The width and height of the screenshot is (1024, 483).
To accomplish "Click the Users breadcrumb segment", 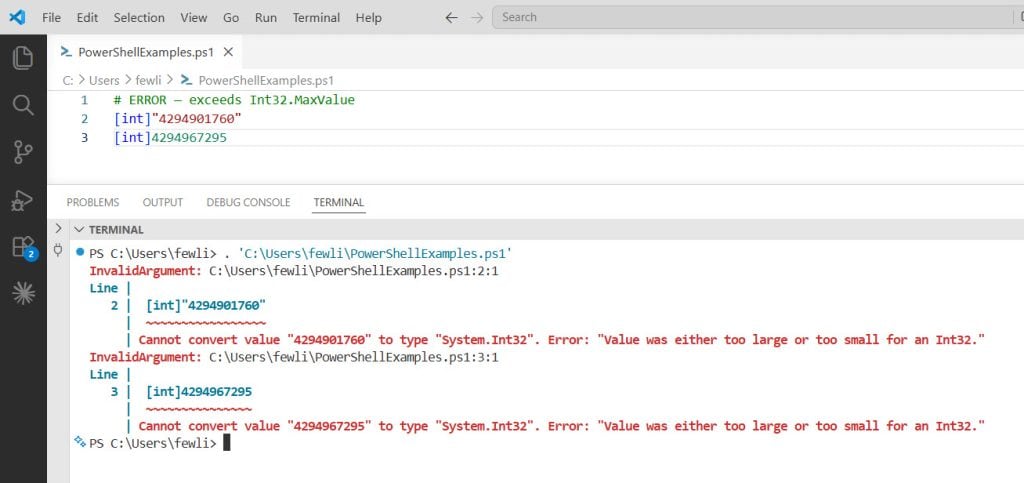I will point(104,80).
